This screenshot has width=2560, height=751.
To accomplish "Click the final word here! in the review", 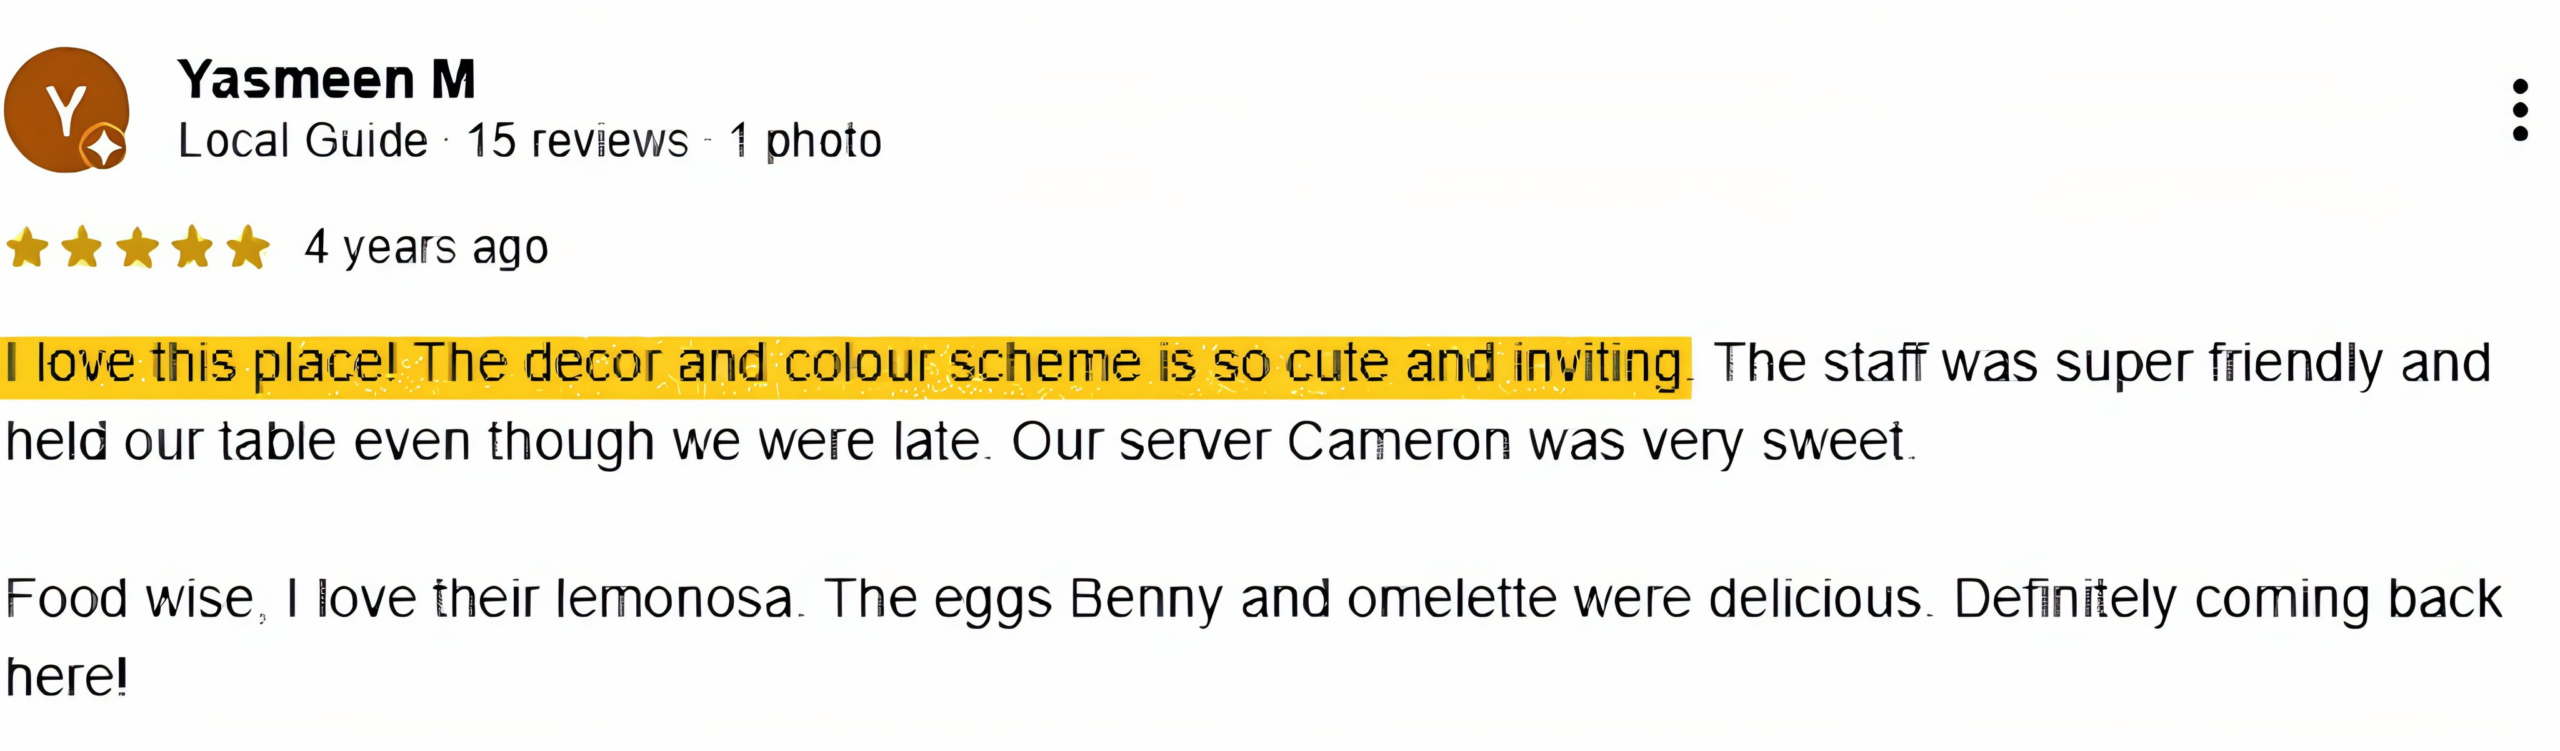I will [x=66, y=677].
